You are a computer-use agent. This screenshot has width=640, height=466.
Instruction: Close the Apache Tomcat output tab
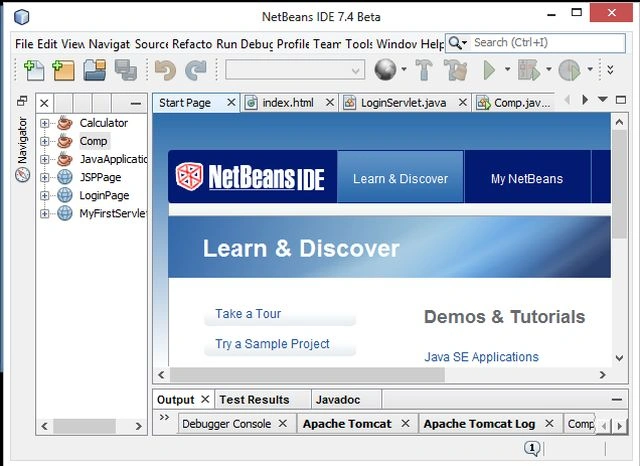tap(405, 424)
